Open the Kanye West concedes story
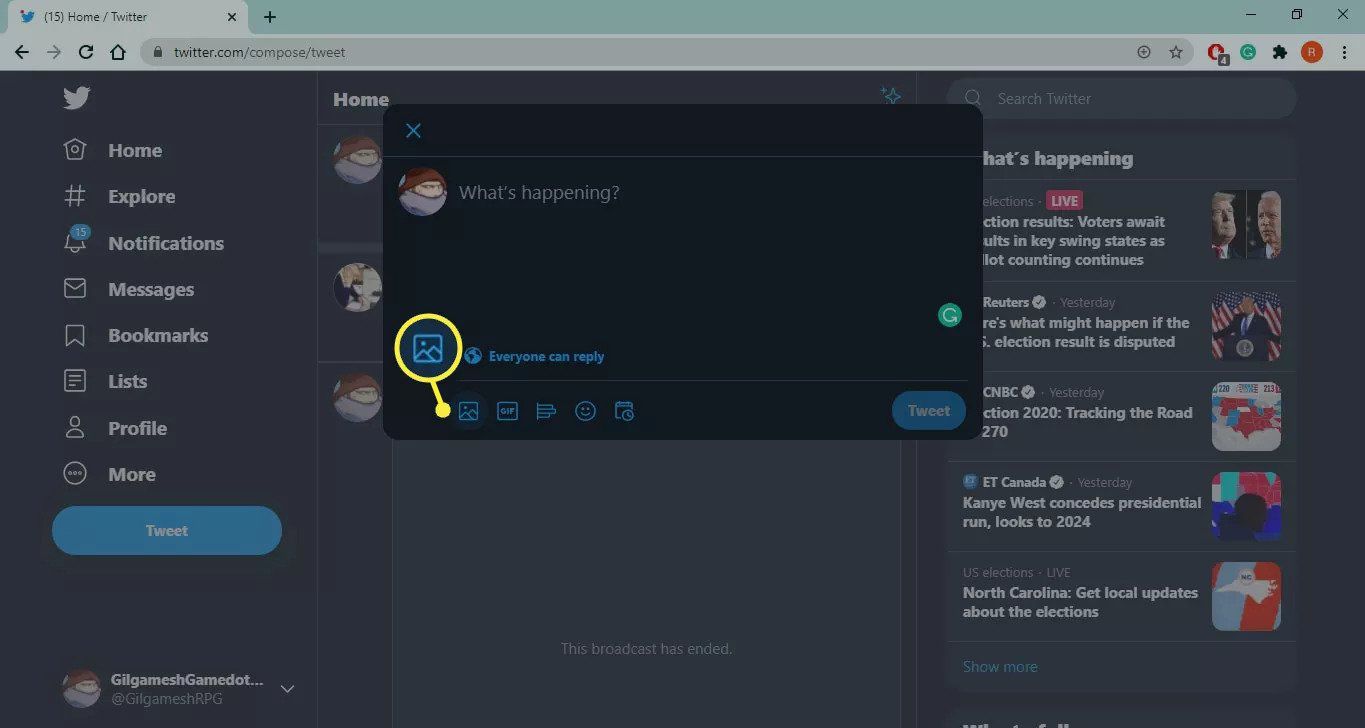1365x728 pixels. 1082,512
